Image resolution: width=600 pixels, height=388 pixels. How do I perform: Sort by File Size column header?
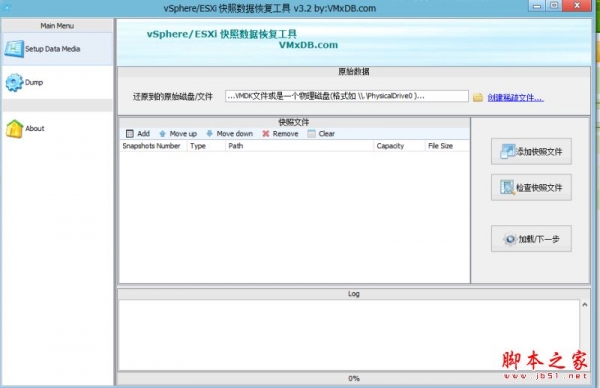(x=447, y=146)
